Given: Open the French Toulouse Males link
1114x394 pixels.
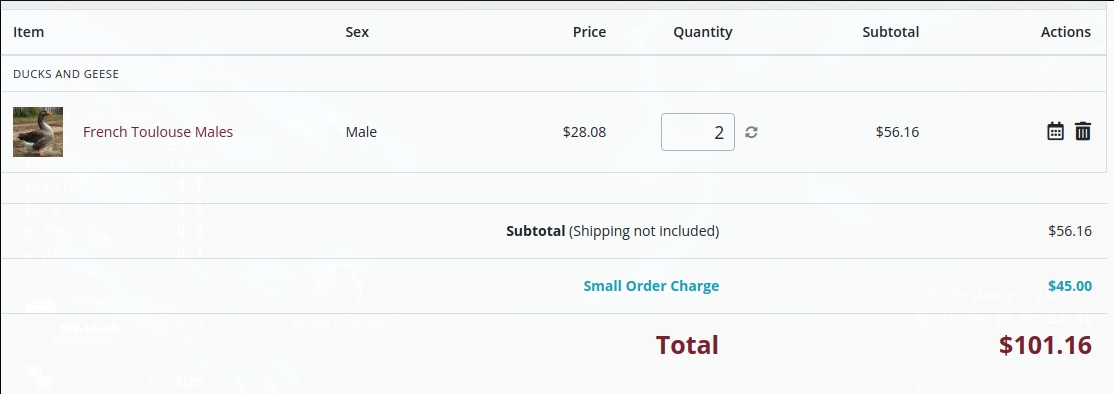Looking at the screenshot, I should pyautogui.click(x=158, y=132).
